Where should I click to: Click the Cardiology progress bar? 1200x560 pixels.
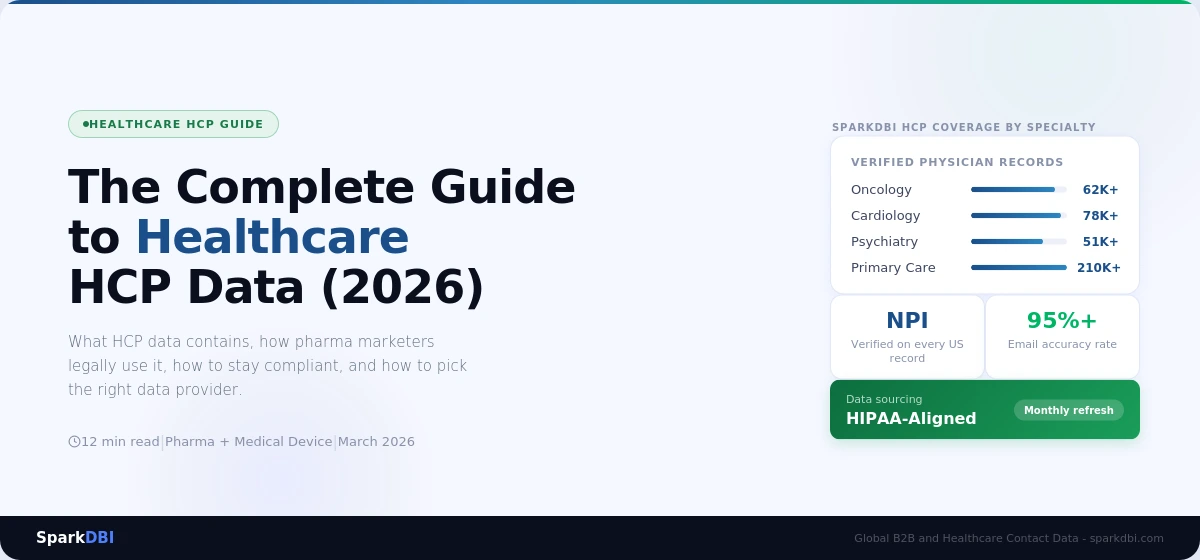(x=1018, y=216)
